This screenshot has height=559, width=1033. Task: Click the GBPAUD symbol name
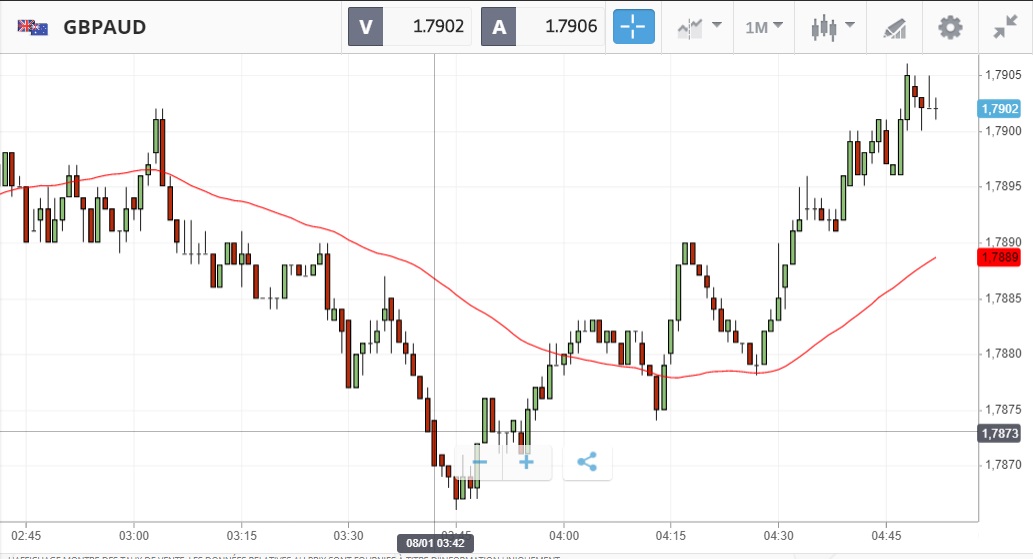105,27
